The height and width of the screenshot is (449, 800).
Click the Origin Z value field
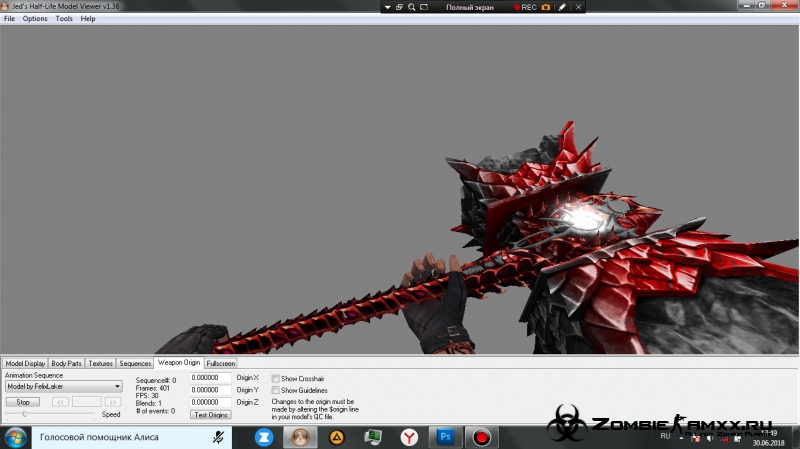(211, 402)
